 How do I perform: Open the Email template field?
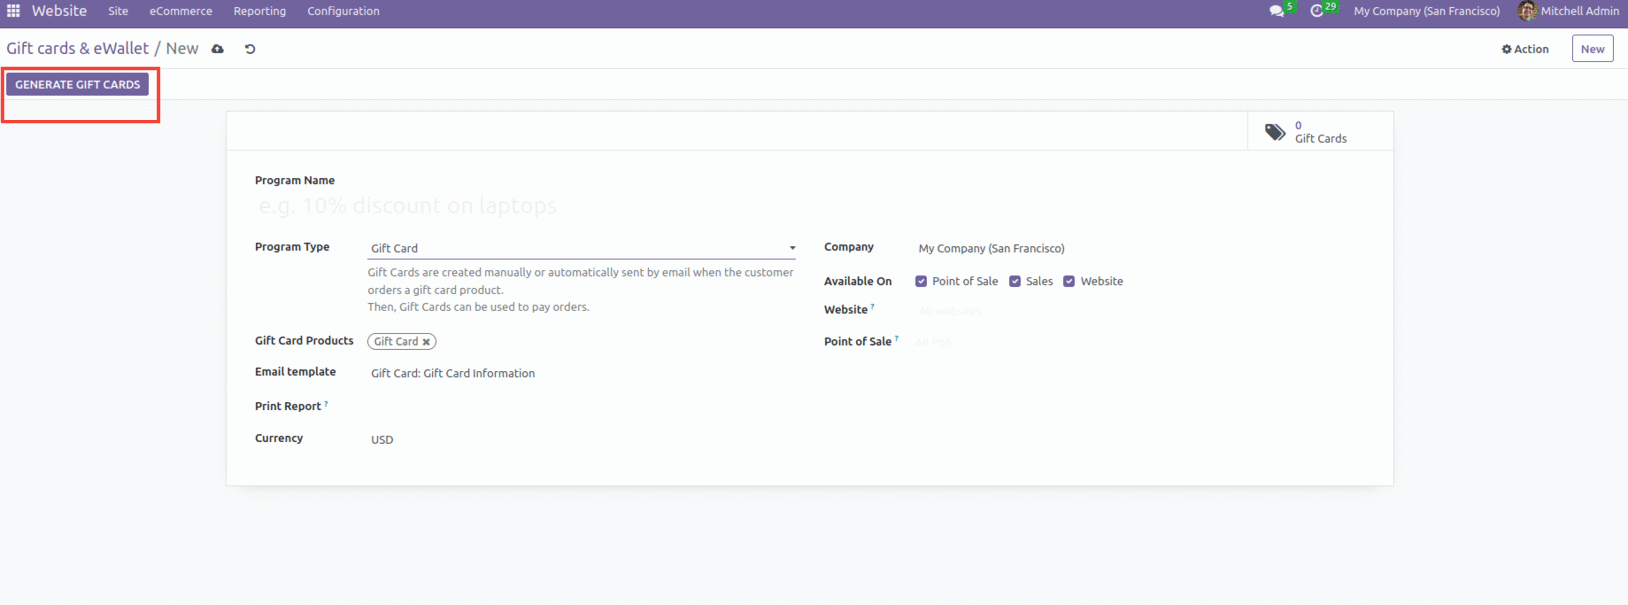click(581, 373)
